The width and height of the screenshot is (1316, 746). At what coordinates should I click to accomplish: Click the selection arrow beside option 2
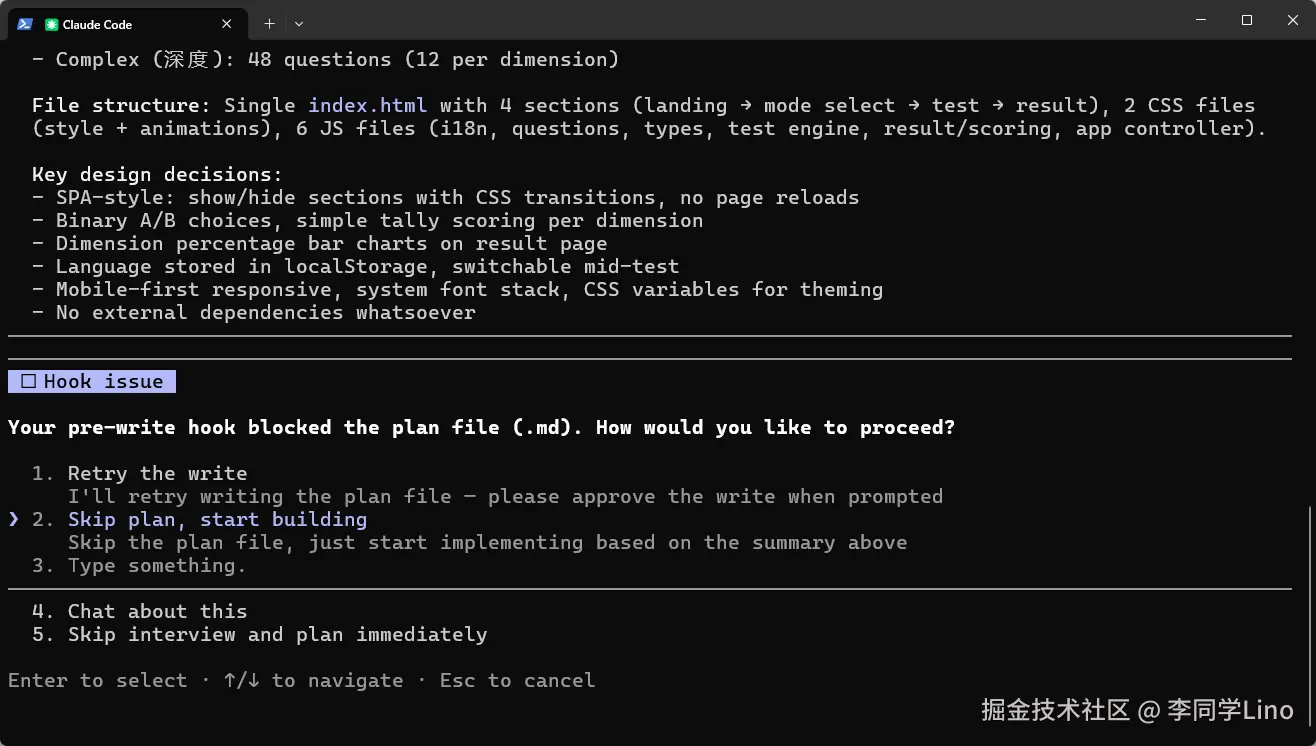[14, 519]
